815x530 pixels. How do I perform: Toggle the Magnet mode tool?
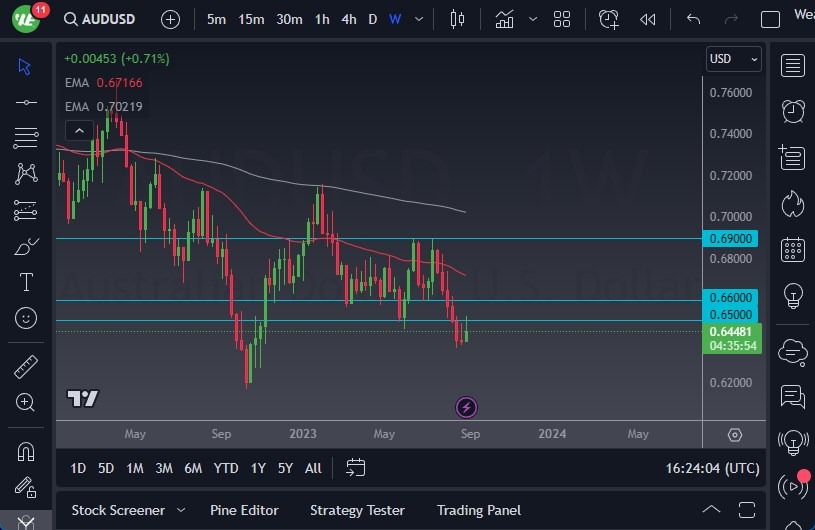(26, 451)
